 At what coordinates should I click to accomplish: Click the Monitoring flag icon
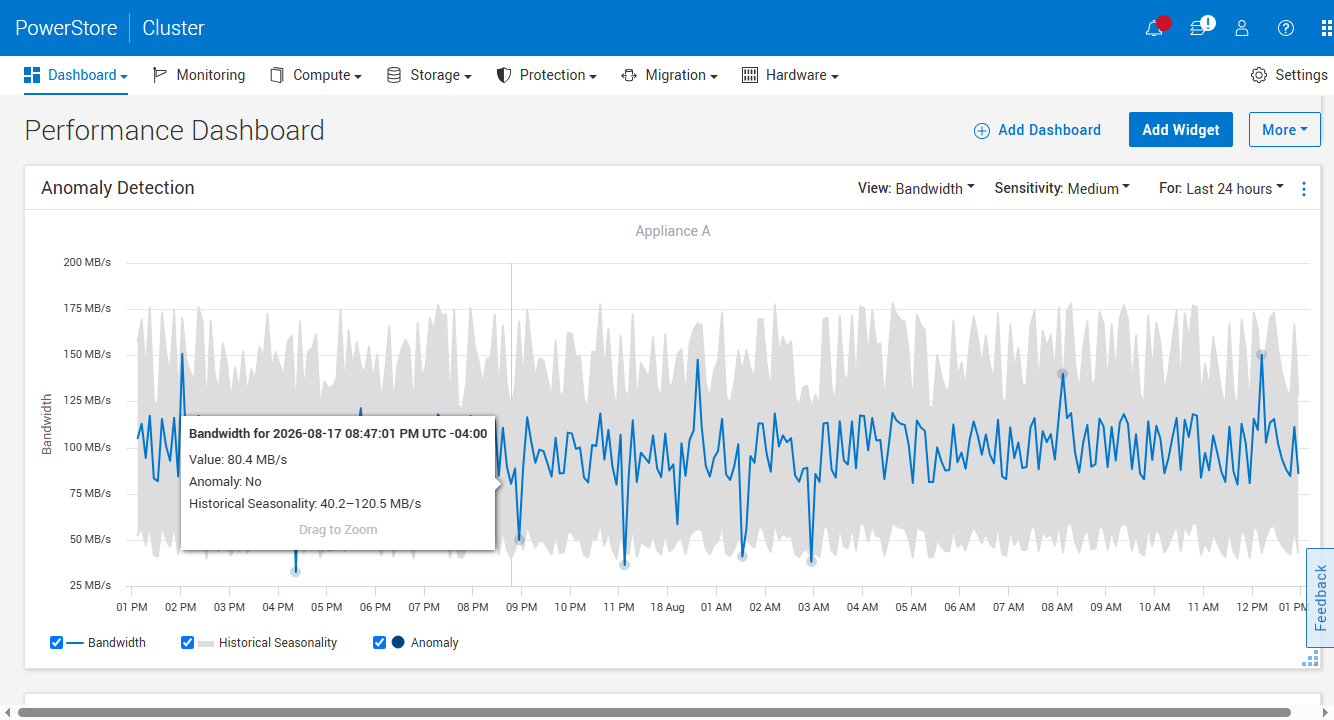click(160, 75)
